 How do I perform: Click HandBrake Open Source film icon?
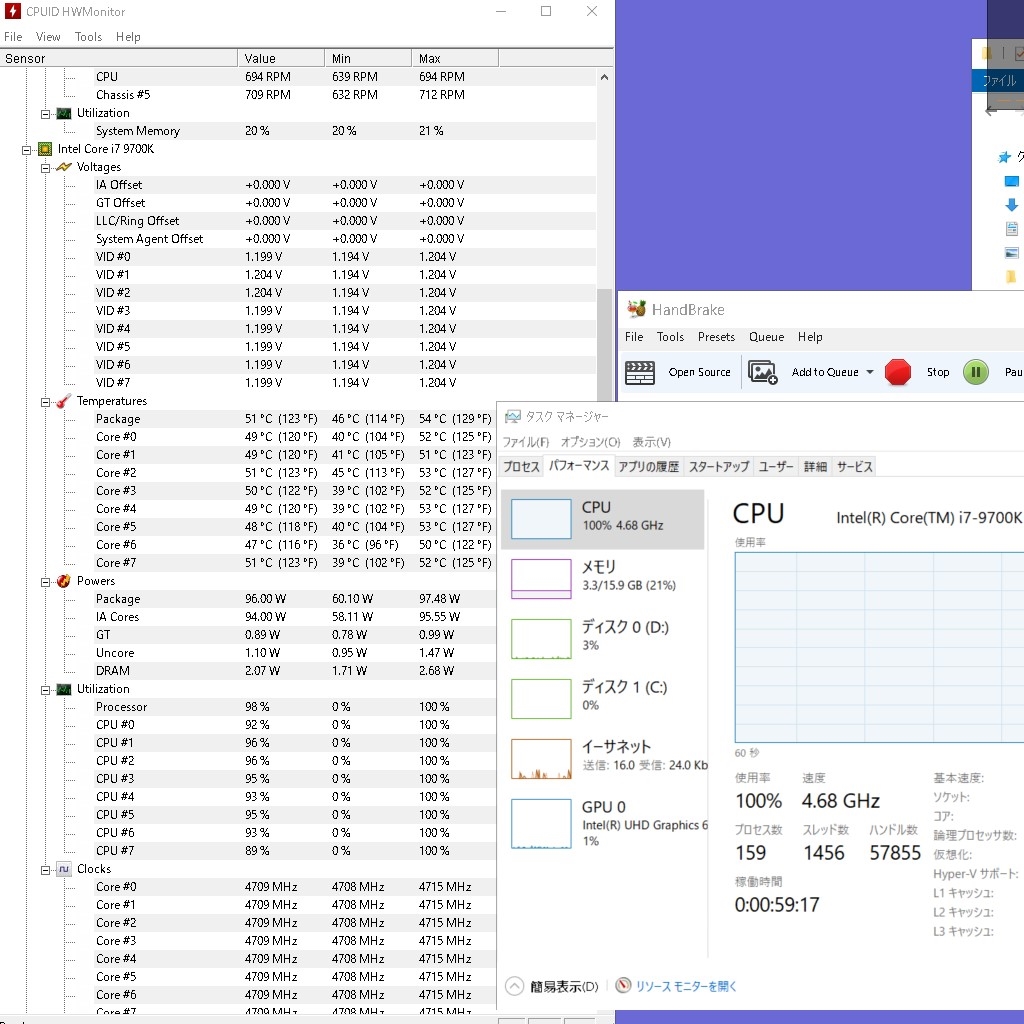[x=640, y=372]
